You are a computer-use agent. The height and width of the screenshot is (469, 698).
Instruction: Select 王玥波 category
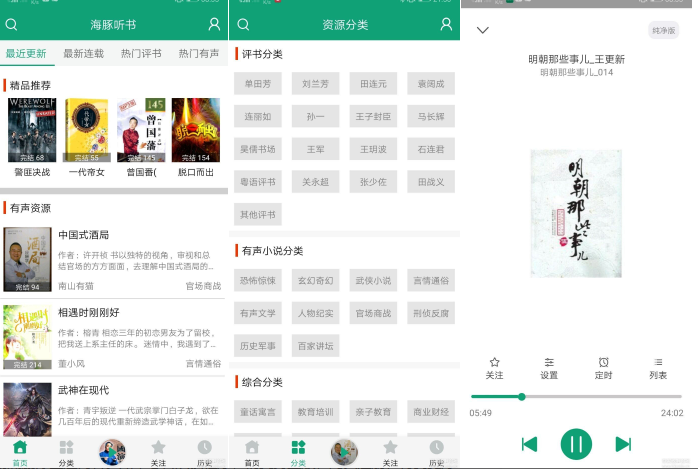pyautogui.click(x=373, y=149)
